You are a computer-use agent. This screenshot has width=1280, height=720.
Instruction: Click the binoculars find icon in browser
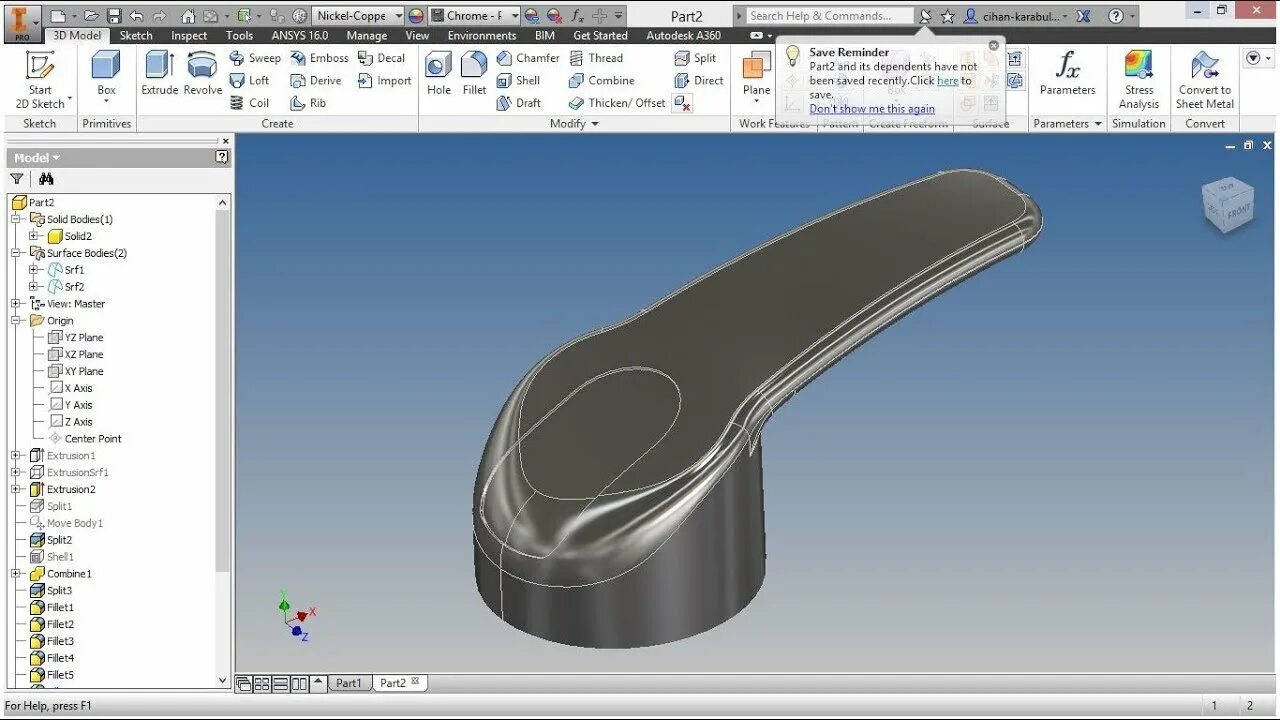pyautogui.click(x=46, y=179)
